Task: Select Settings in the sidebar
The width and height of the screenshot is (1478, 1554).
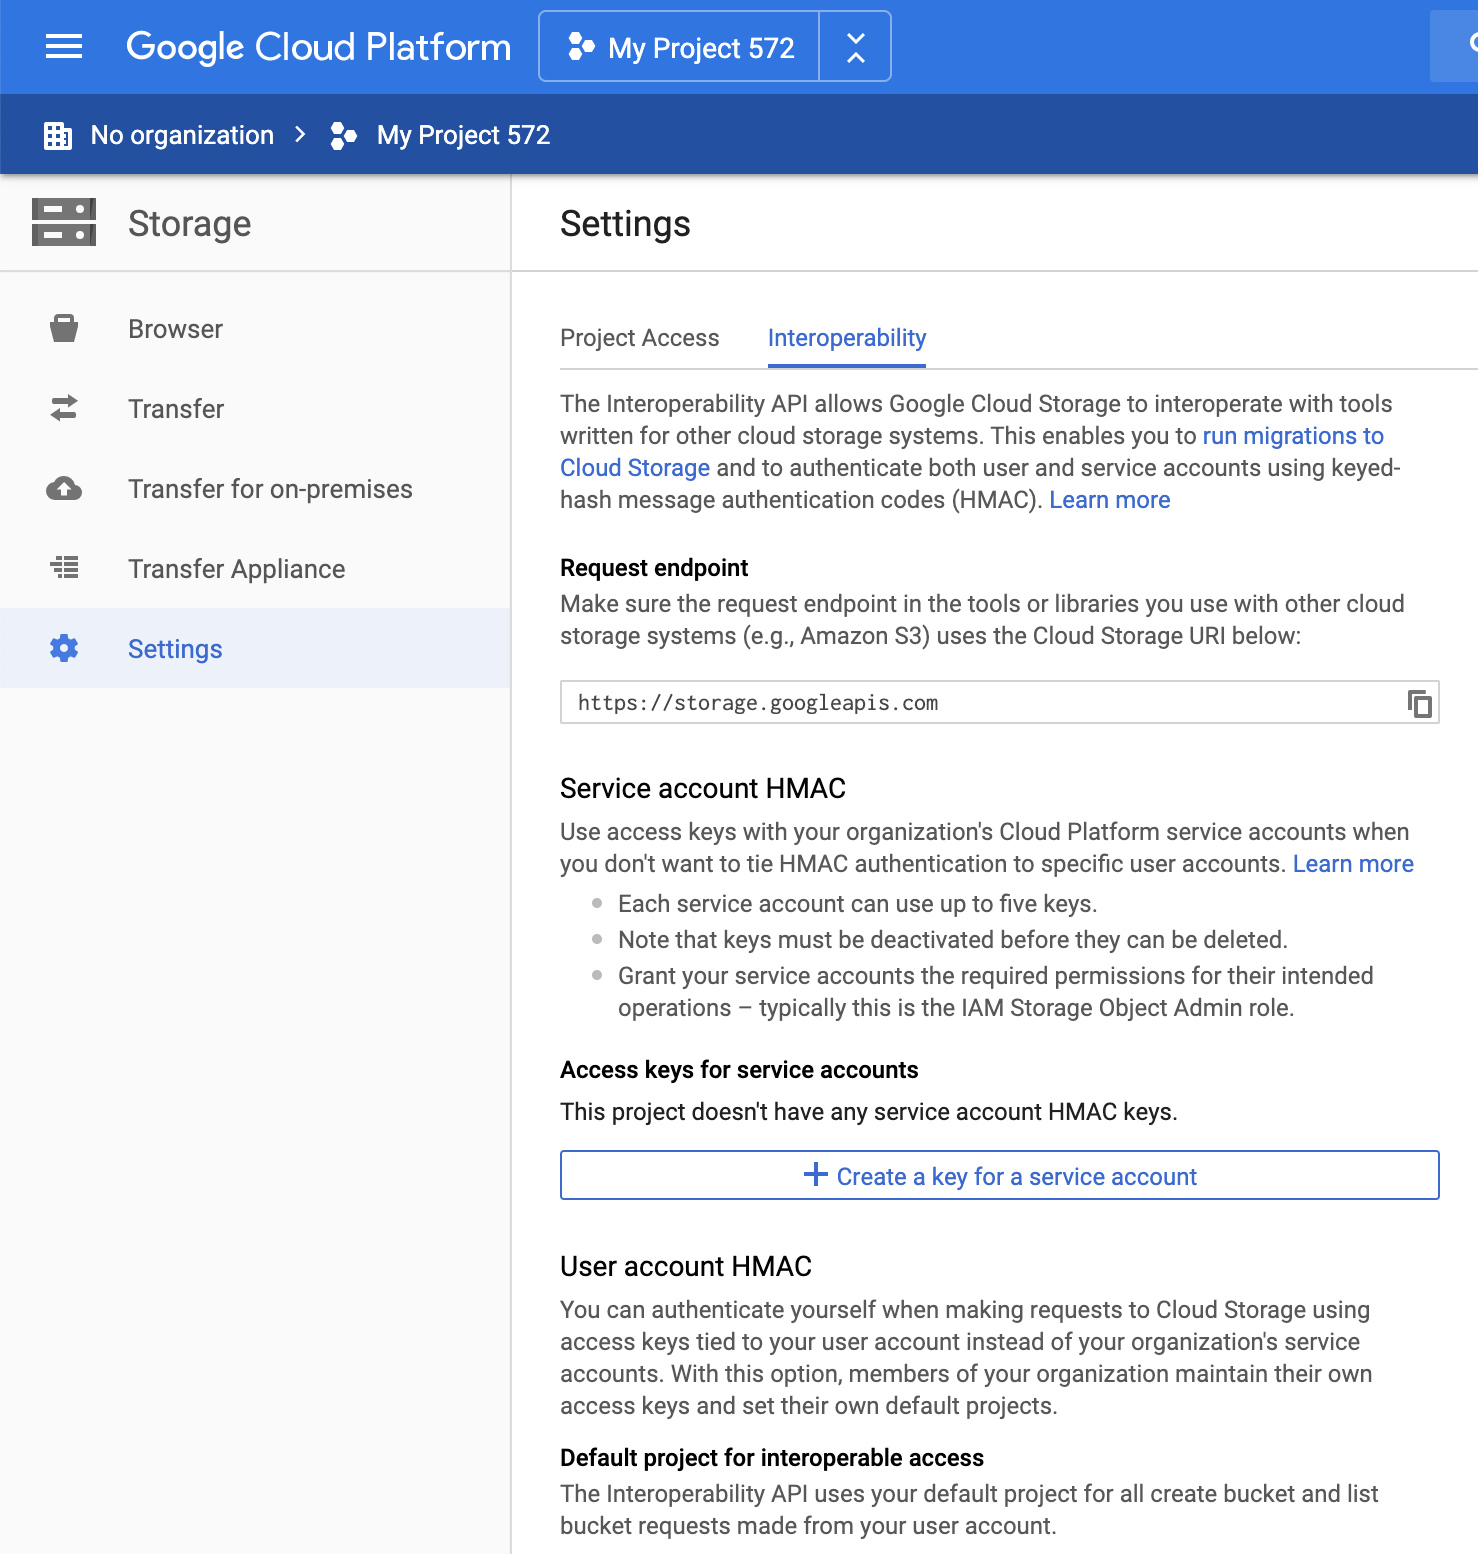Action: tap(255, 648)
